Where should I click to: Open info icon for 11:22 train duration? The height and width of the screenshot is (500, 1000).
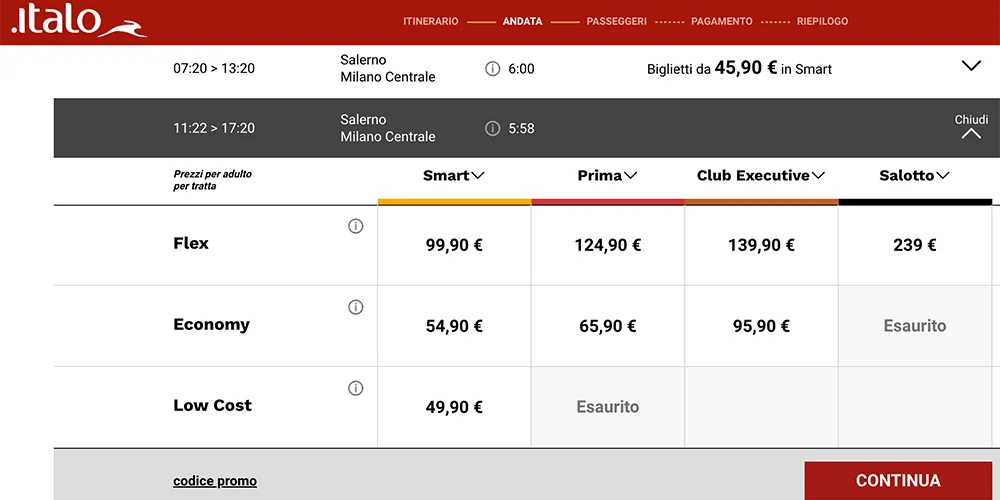[x=492, y=128]
